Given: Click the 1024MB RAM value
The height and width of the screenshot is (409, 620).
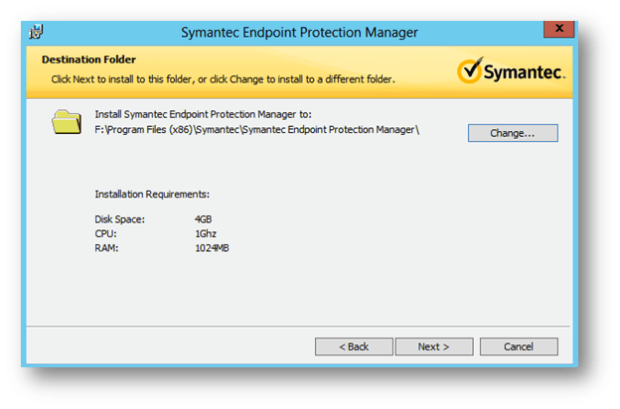Looking at the screenshot, I should tap(212, 246).
